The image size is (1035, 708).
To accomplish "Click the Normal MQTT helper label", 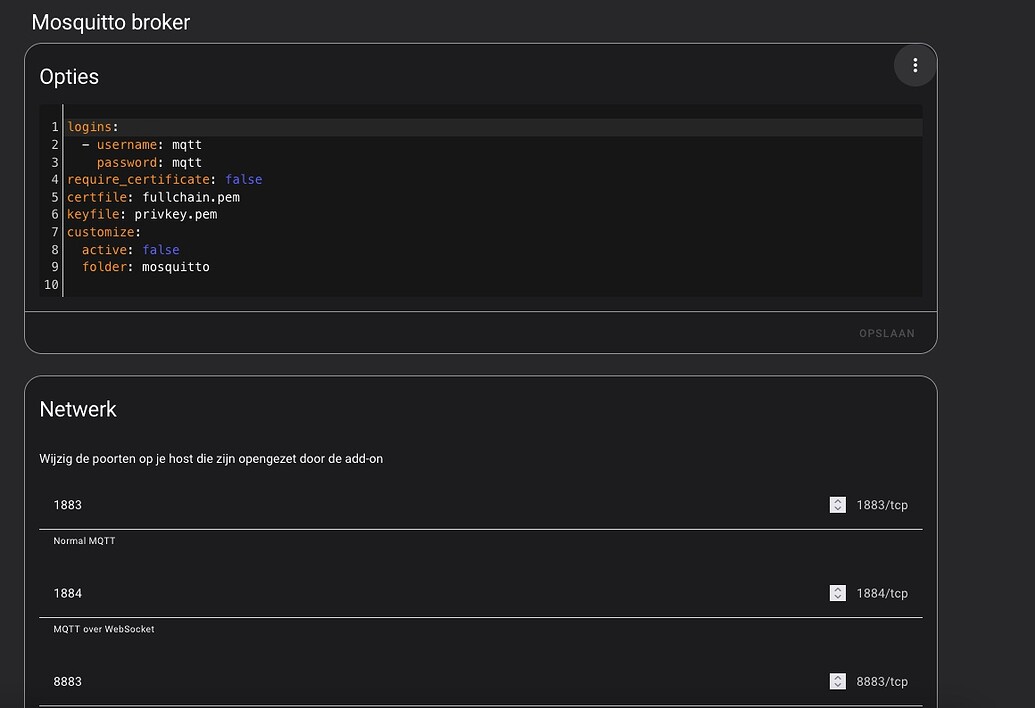I will tap(84, 540).
